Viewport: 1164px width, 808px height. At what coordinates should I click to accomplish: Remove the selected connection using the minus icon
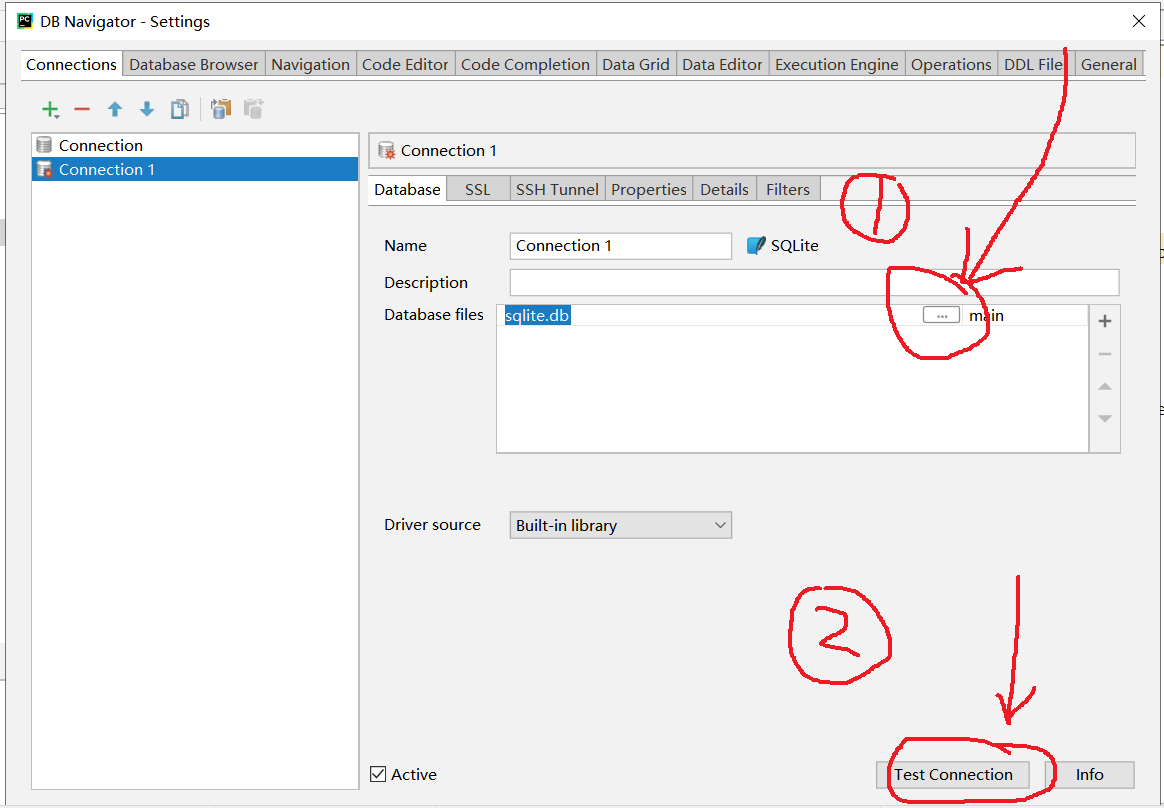pos(82,109)
